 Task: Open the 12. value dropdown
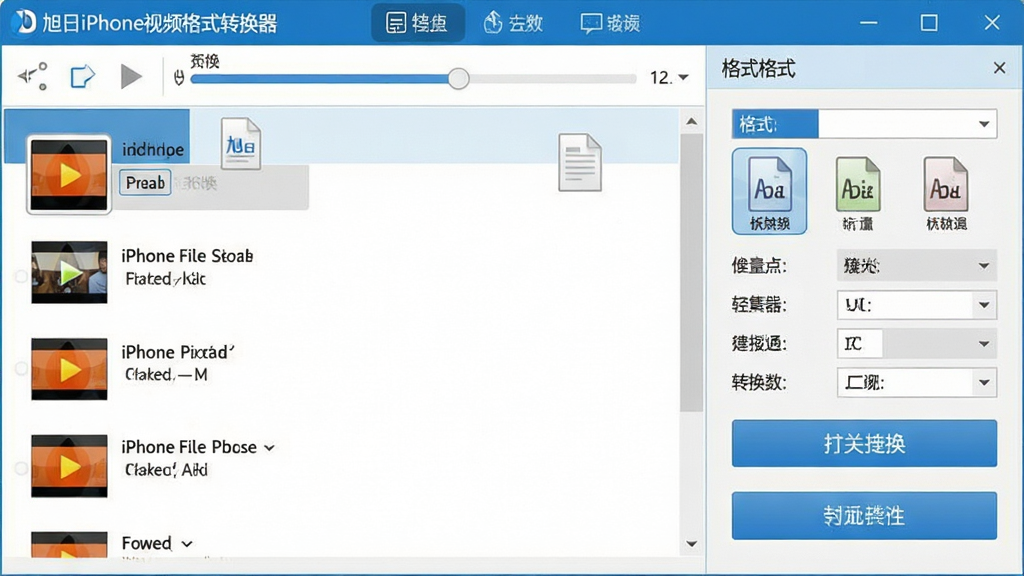click(x=669, y=78)
